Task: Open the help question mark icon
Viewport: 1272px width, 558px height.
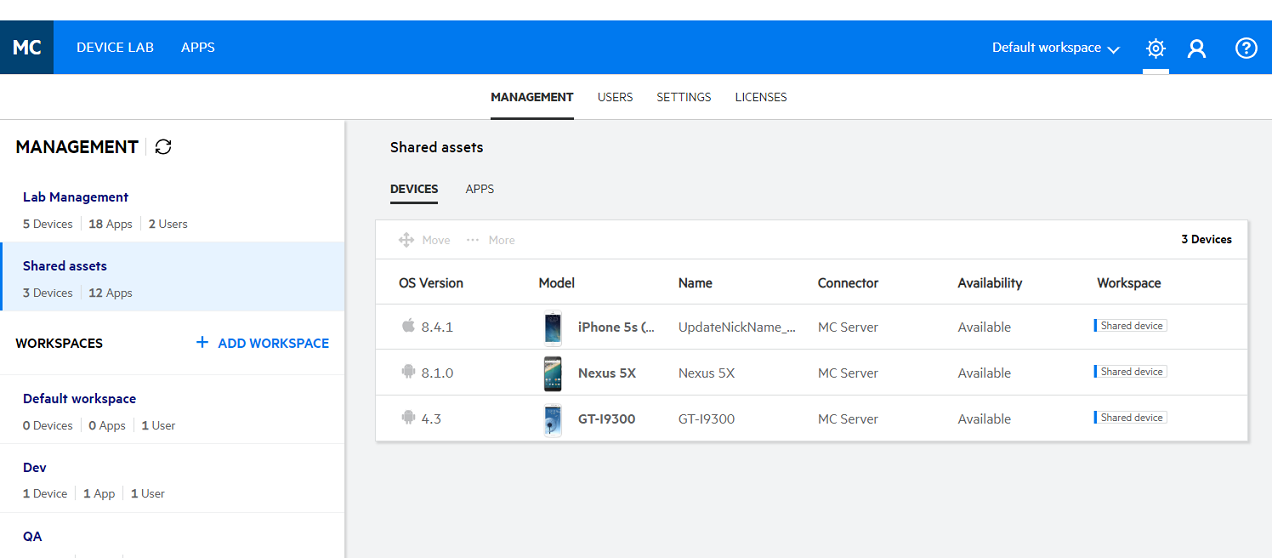Action: [1245, 48]
